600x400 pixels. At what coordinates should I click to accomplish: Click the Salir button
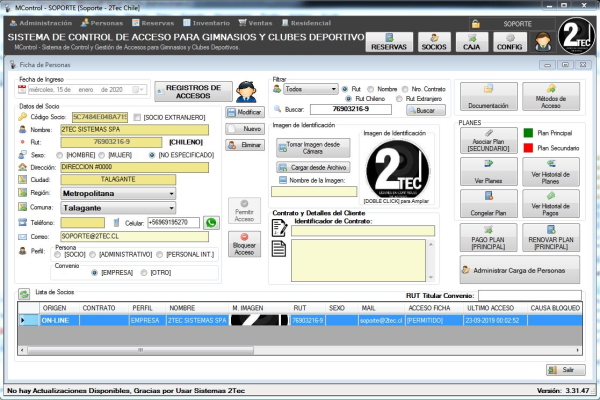point(566,370)
